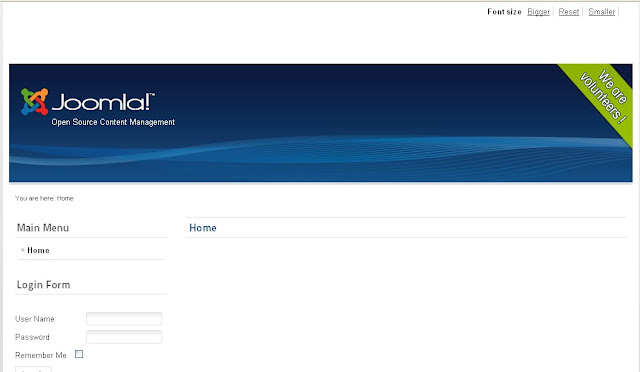Focus the User Name input field
Screen dimensions: 640x372
coord(124,319)
